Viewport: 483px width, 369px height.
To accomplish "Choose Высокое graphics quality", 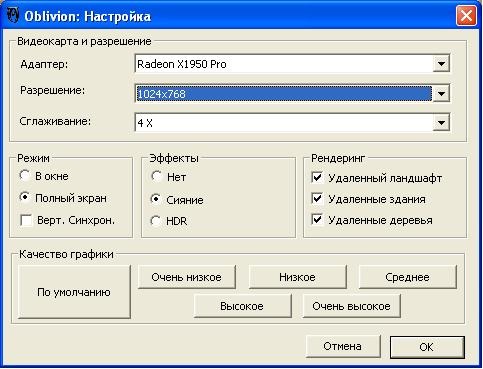I will click(242, 306).
